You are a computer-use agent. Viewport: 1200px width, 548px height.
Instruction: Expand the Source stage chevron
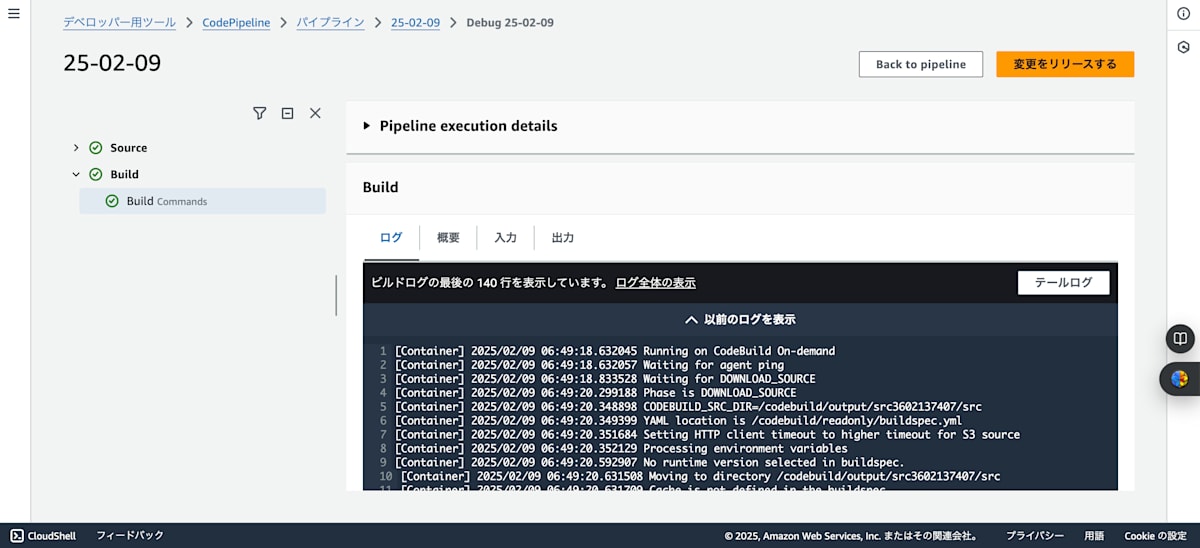click(x=76, y=148)
